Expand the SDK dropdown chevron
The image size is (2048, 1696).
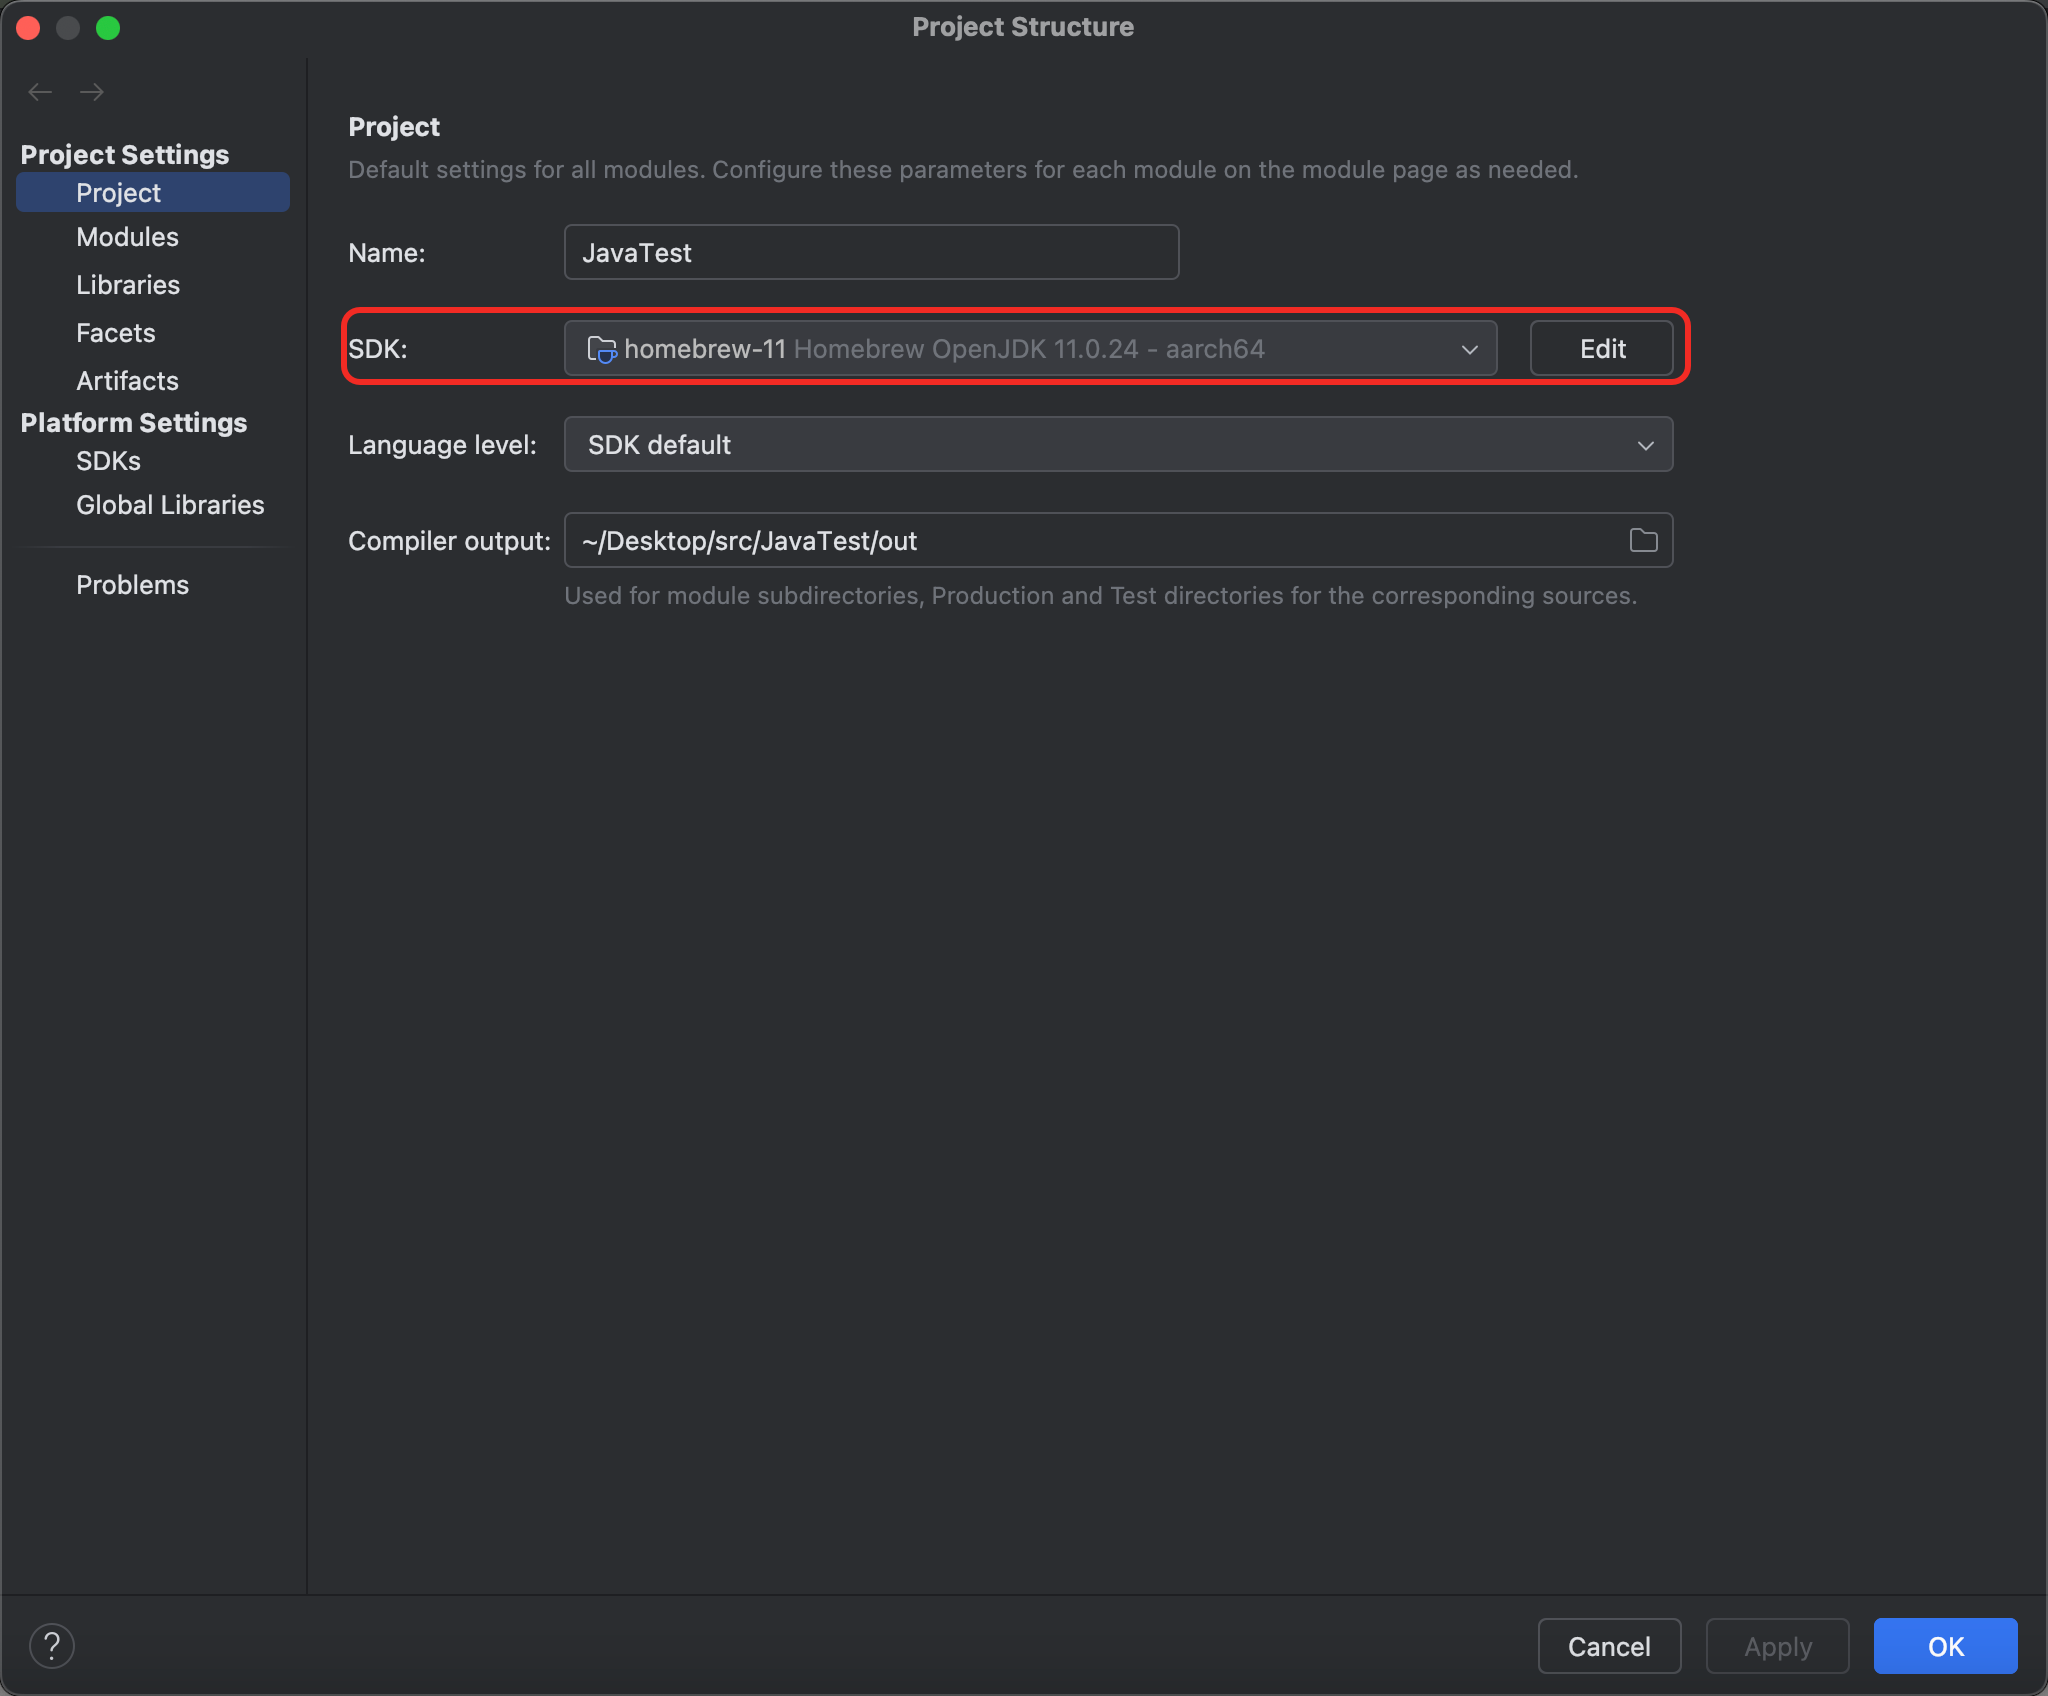[1469, 349]
